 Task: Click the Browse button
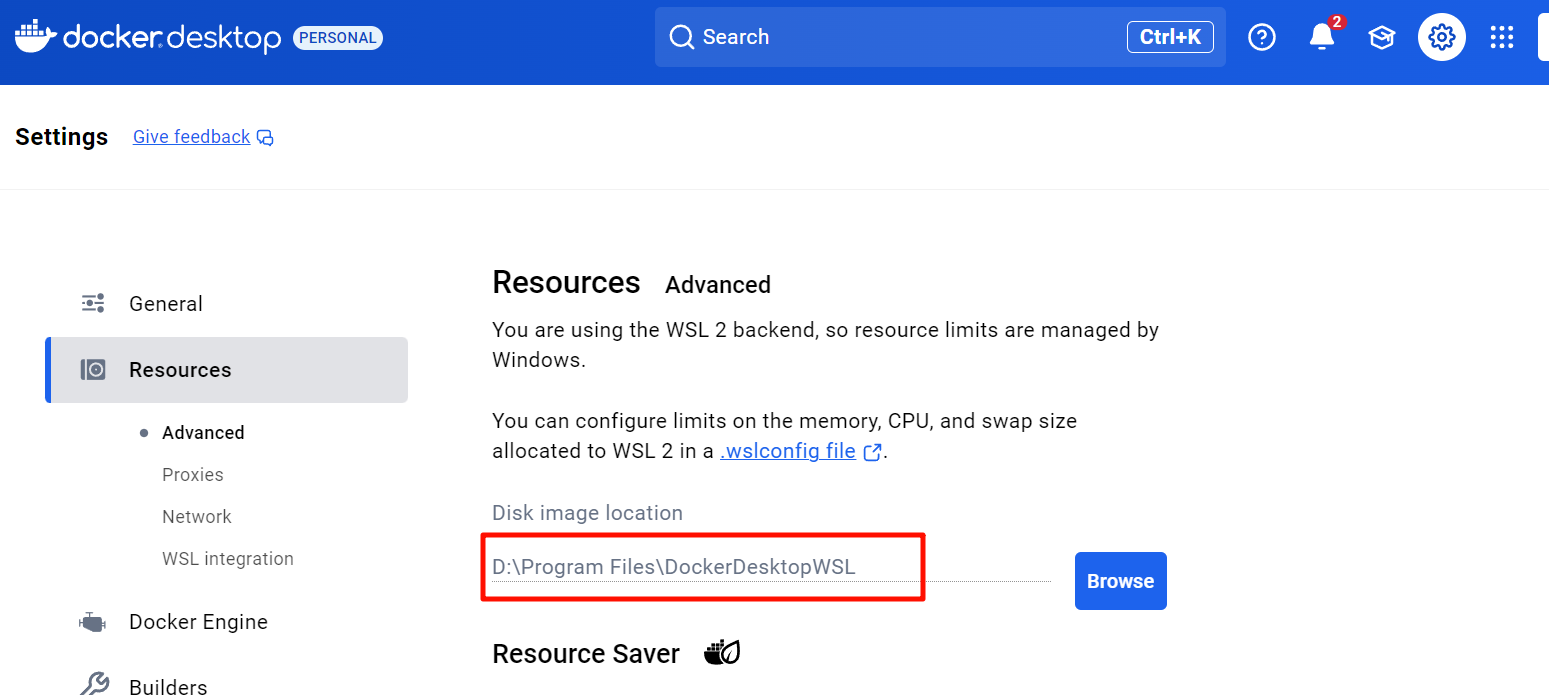(1121, 581)
